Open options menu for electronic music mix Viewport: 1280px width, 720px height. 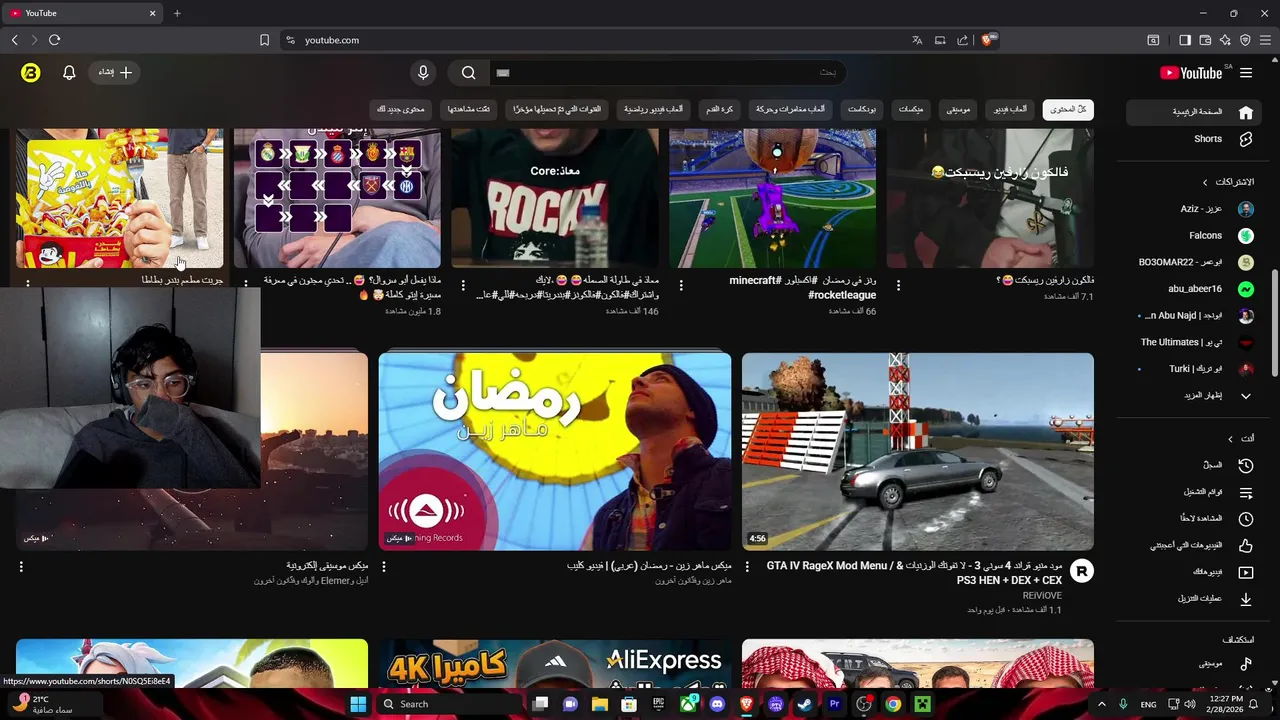(x=21, y=566)
